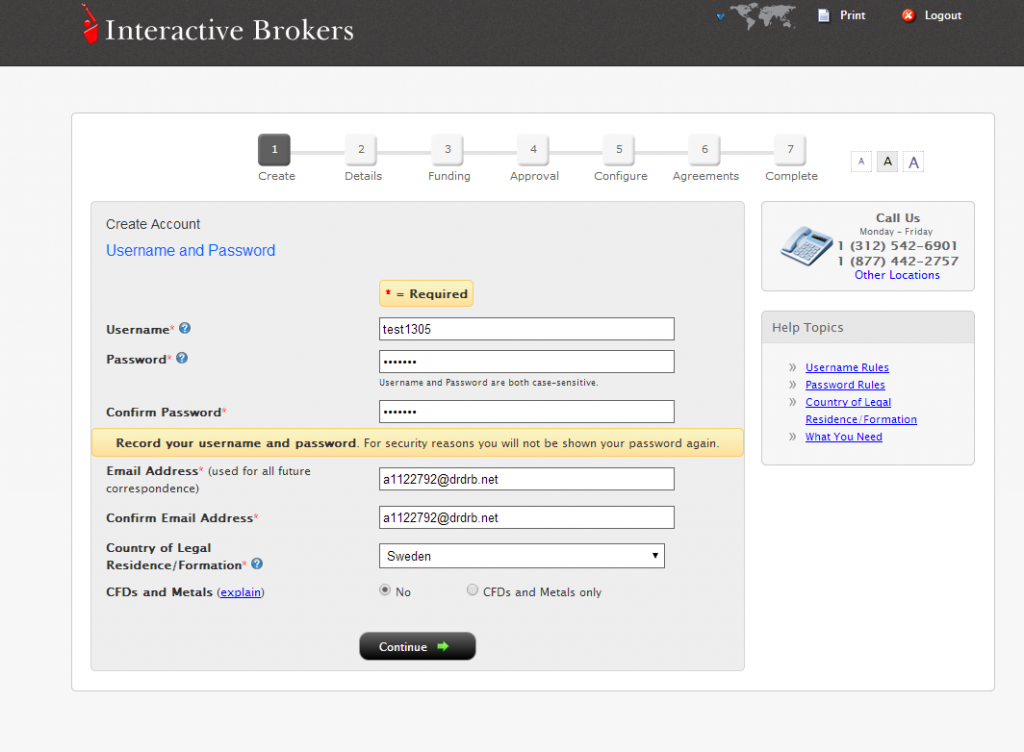
Task: Set the large font size
Action: [913, 162]
